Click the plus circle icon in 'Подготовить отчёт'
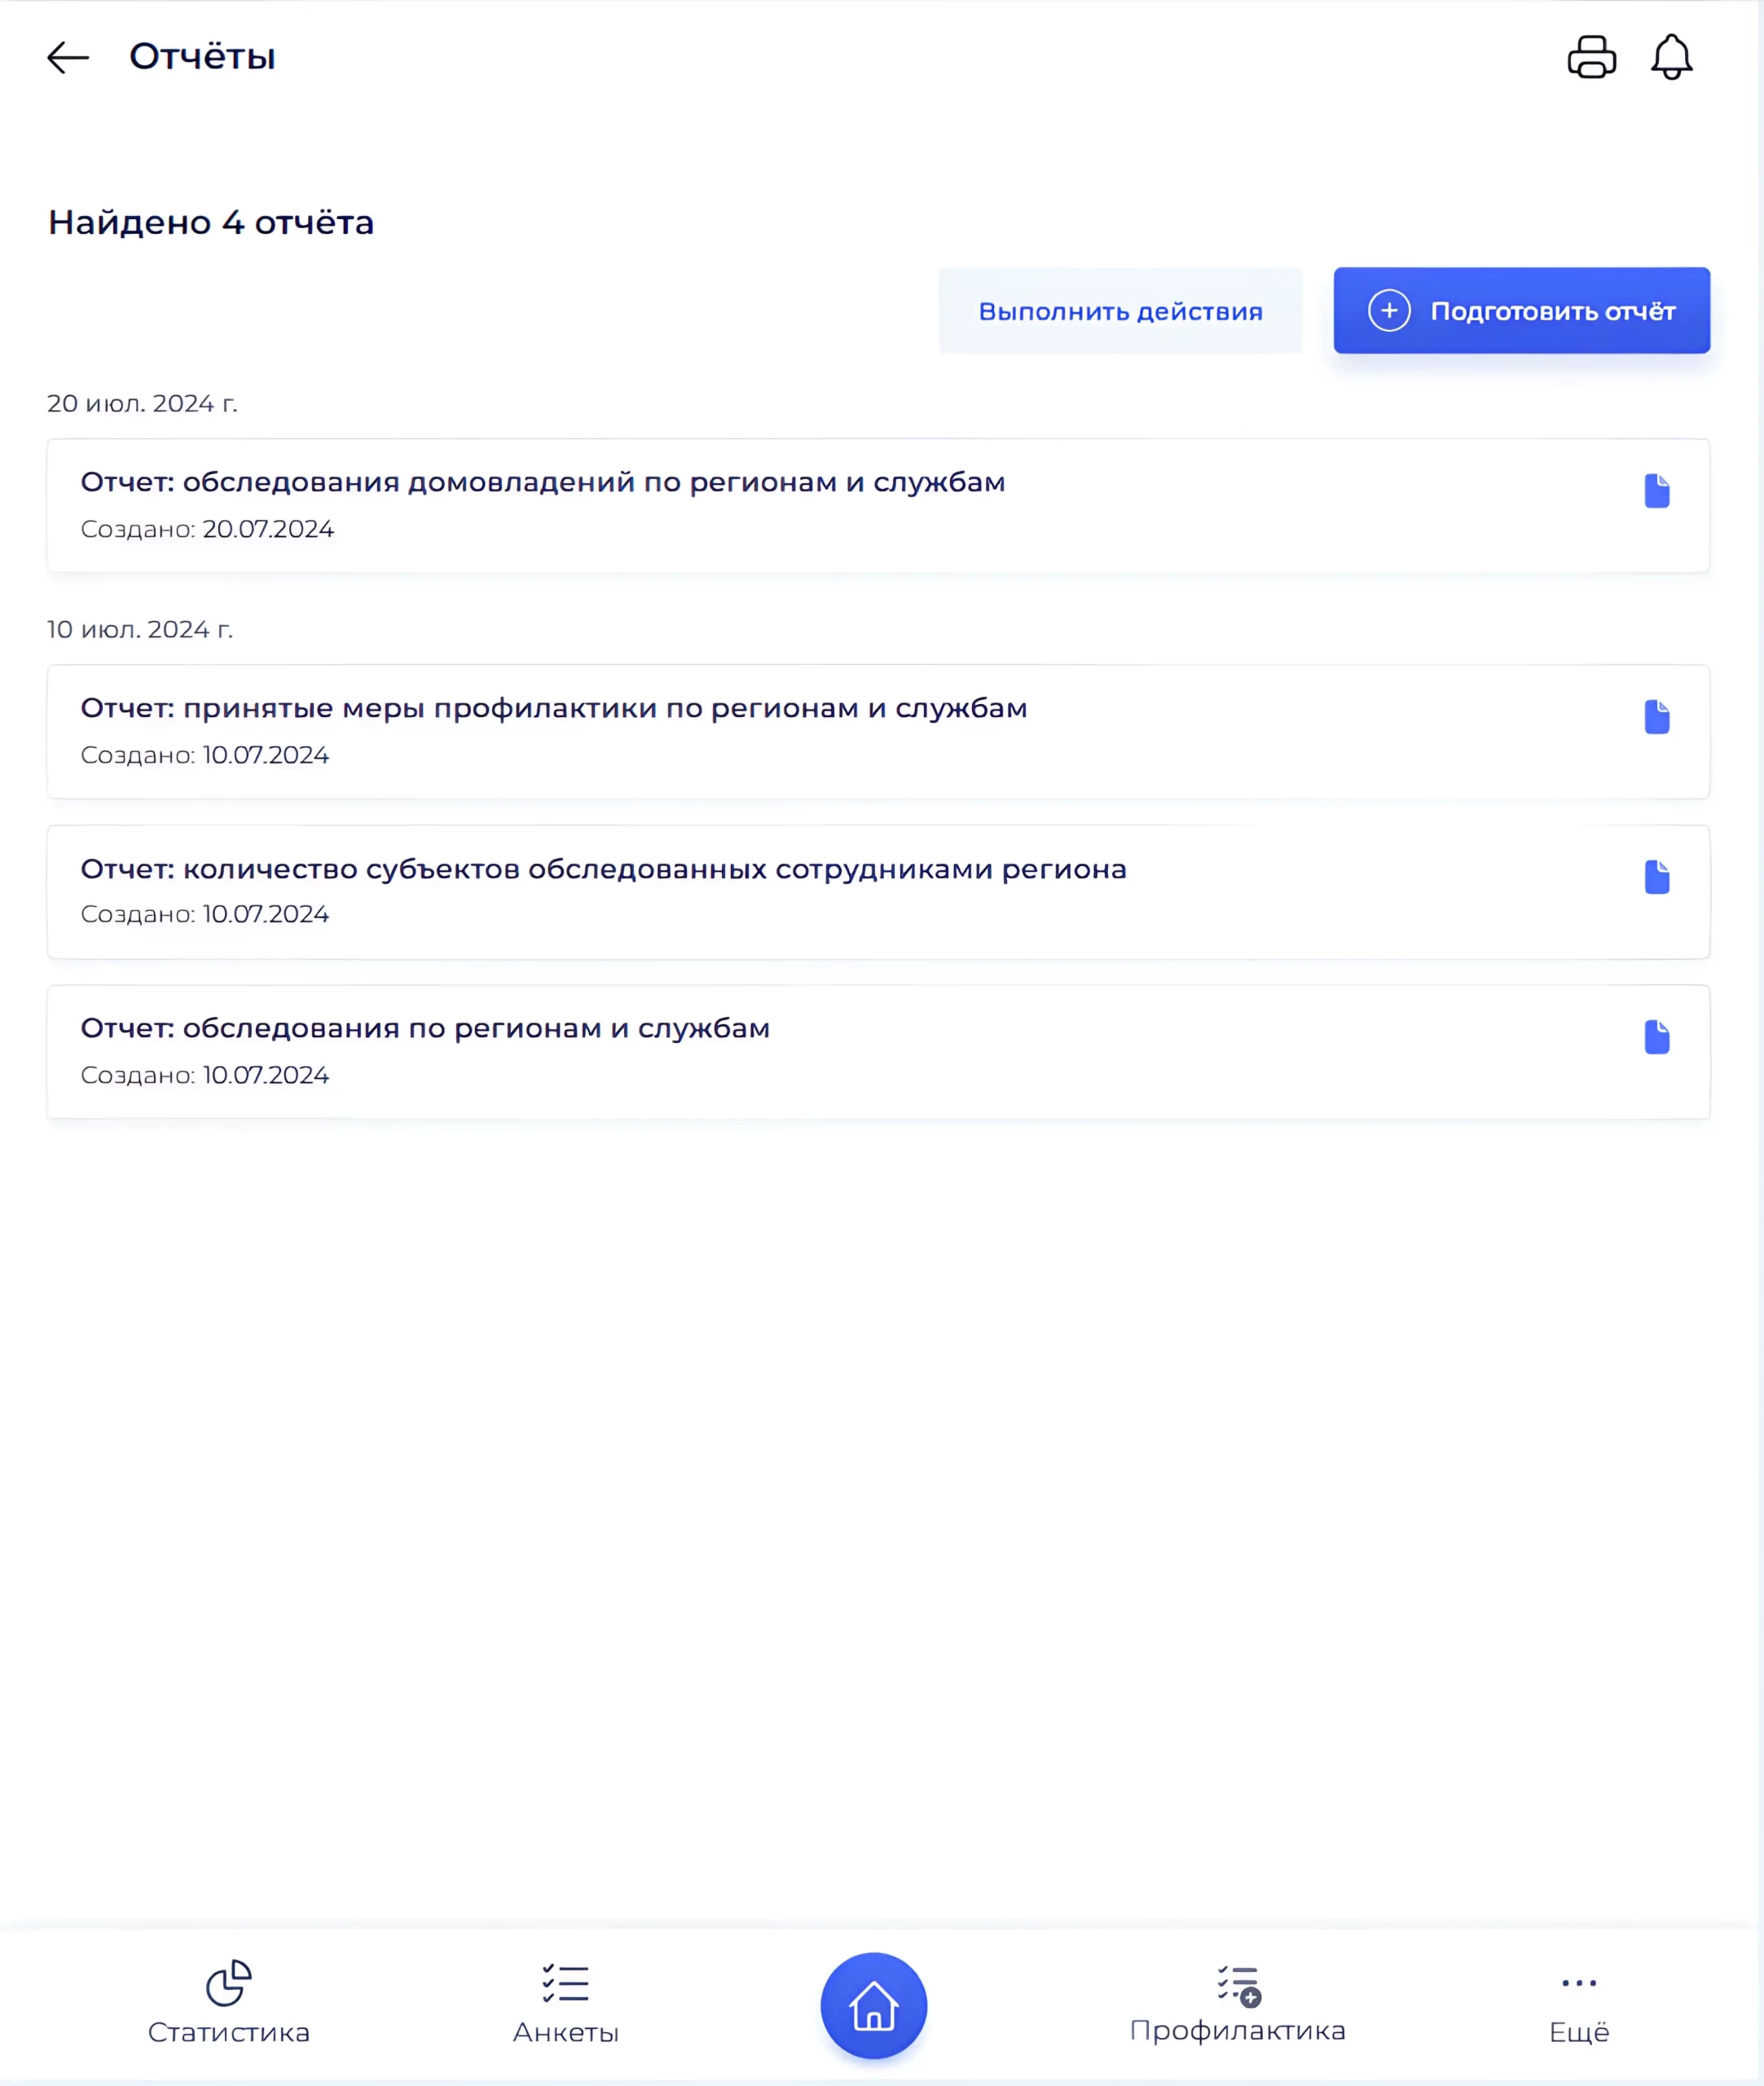The image size is (1764, 2086). click(1389, 310)
